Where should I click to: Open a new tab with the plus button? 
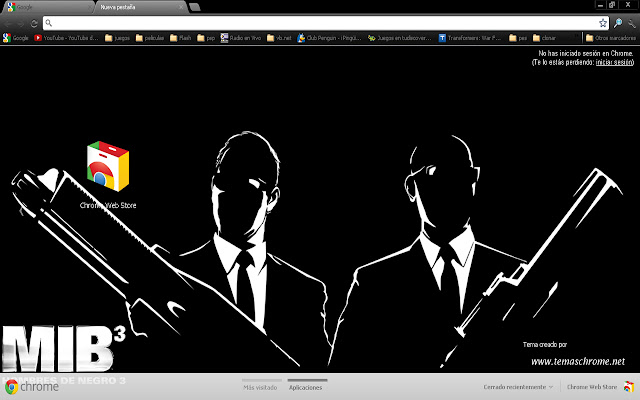[x=195, y=7]
